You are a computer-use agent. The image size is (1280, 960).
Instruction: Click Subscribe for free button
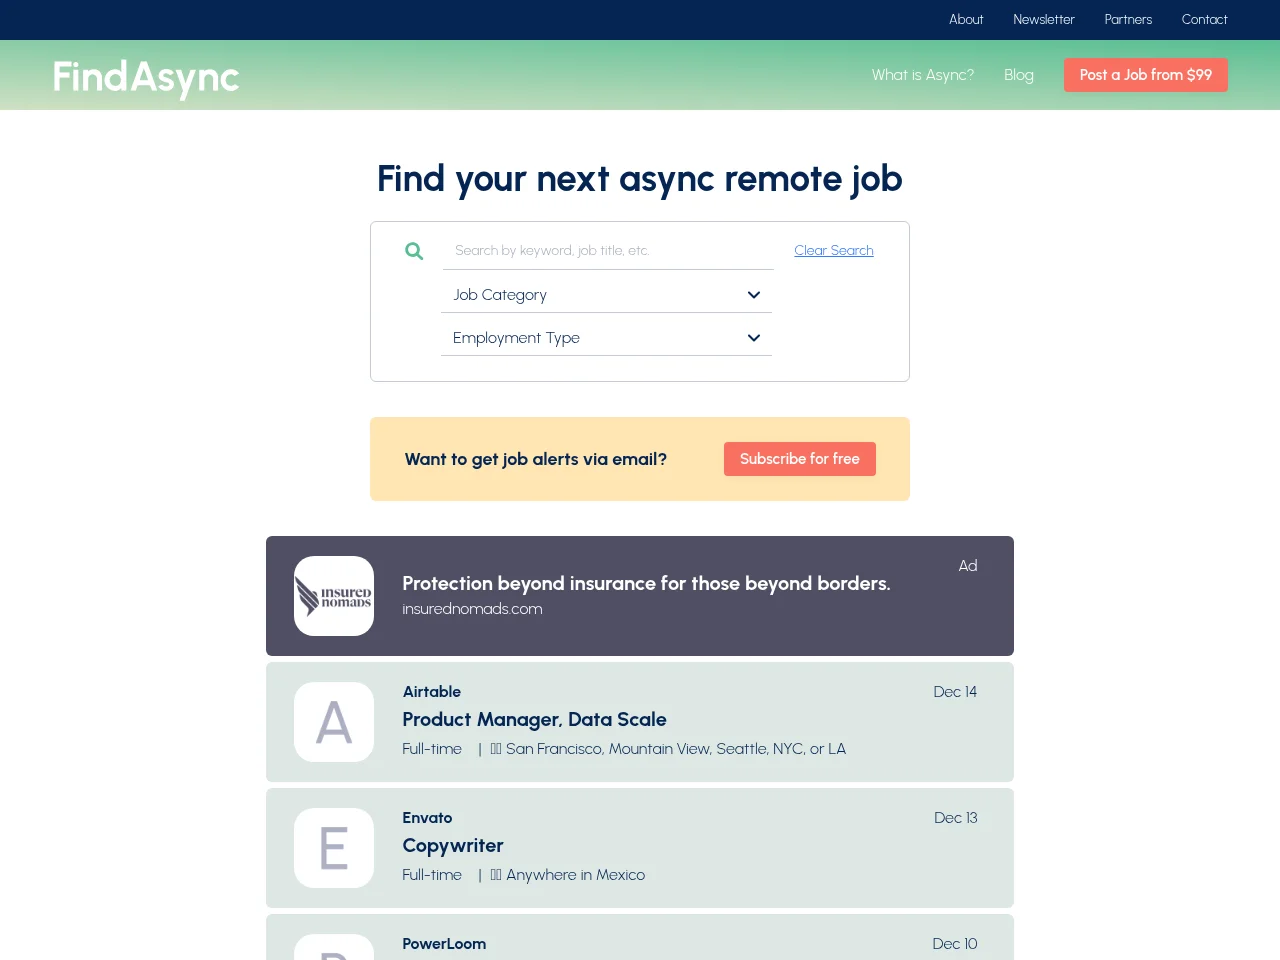[x=800, y=459]
